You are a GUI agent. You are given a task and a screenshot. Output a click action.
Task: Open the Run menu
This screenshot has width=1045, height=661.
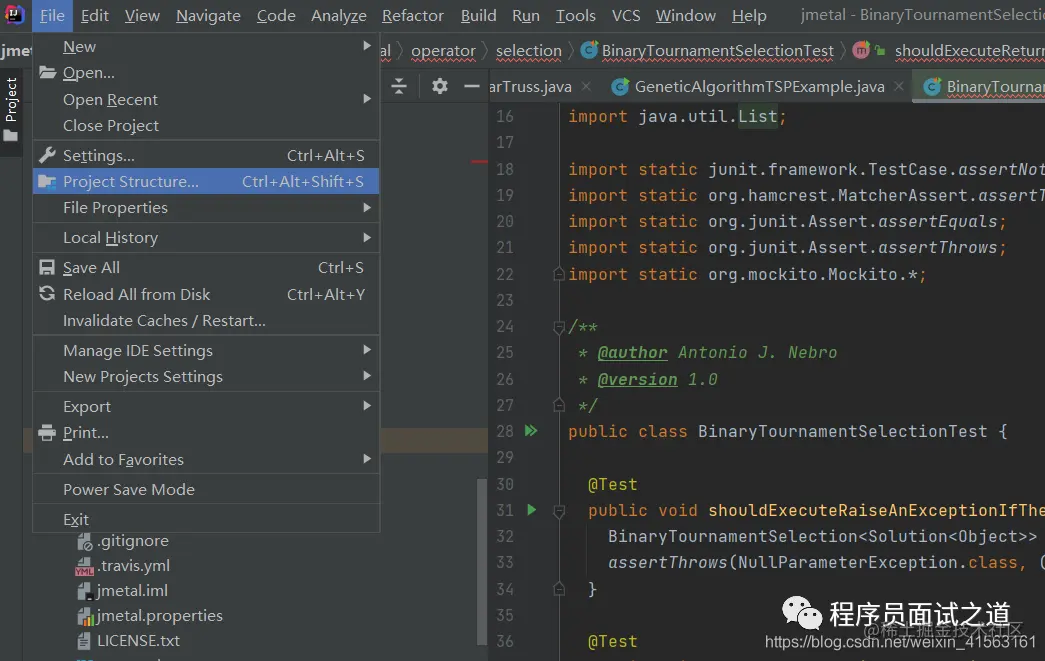(526, 15)
